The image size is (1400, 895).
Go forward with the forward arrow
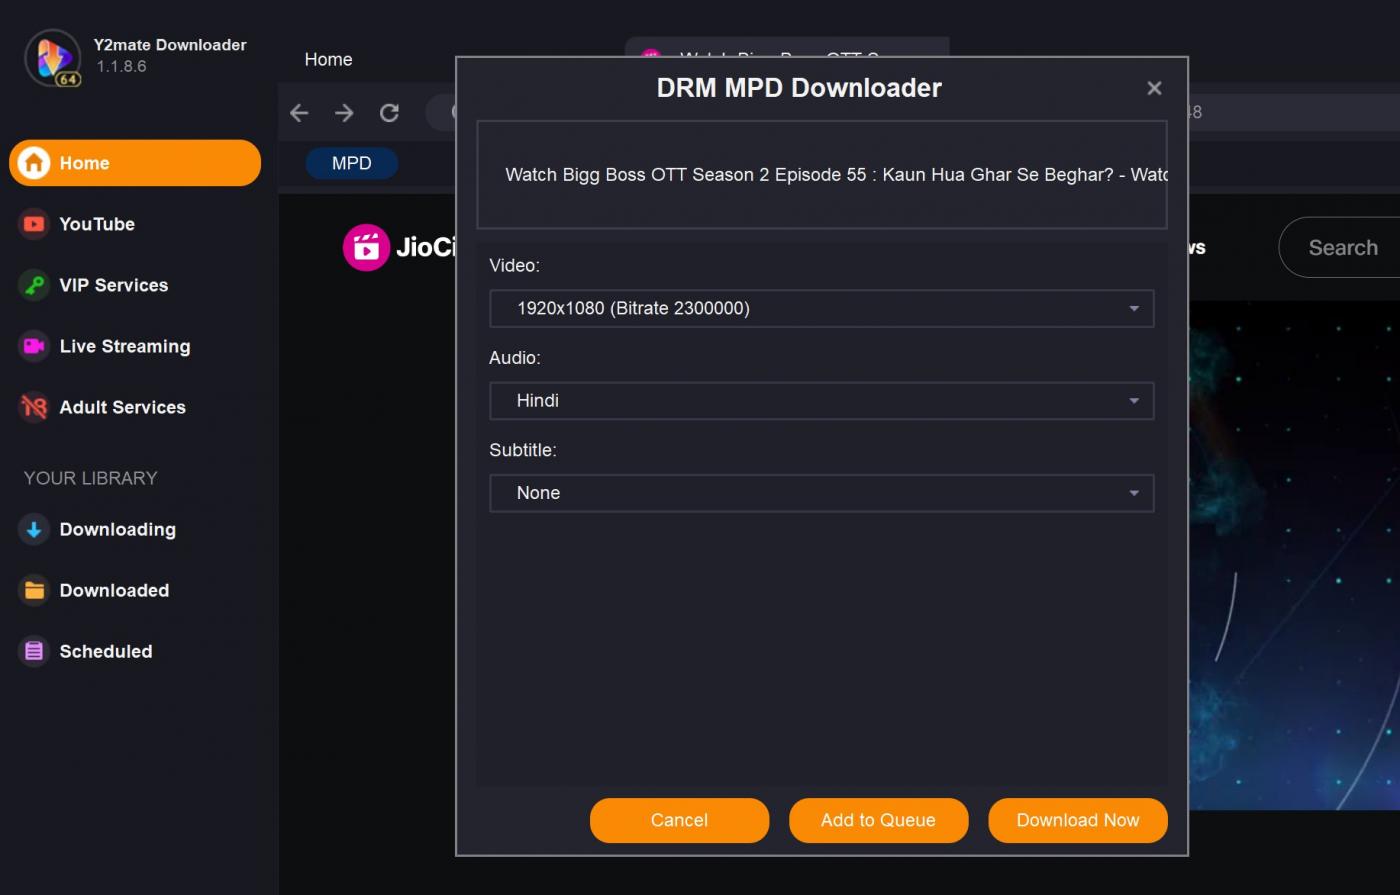(344, 112)
